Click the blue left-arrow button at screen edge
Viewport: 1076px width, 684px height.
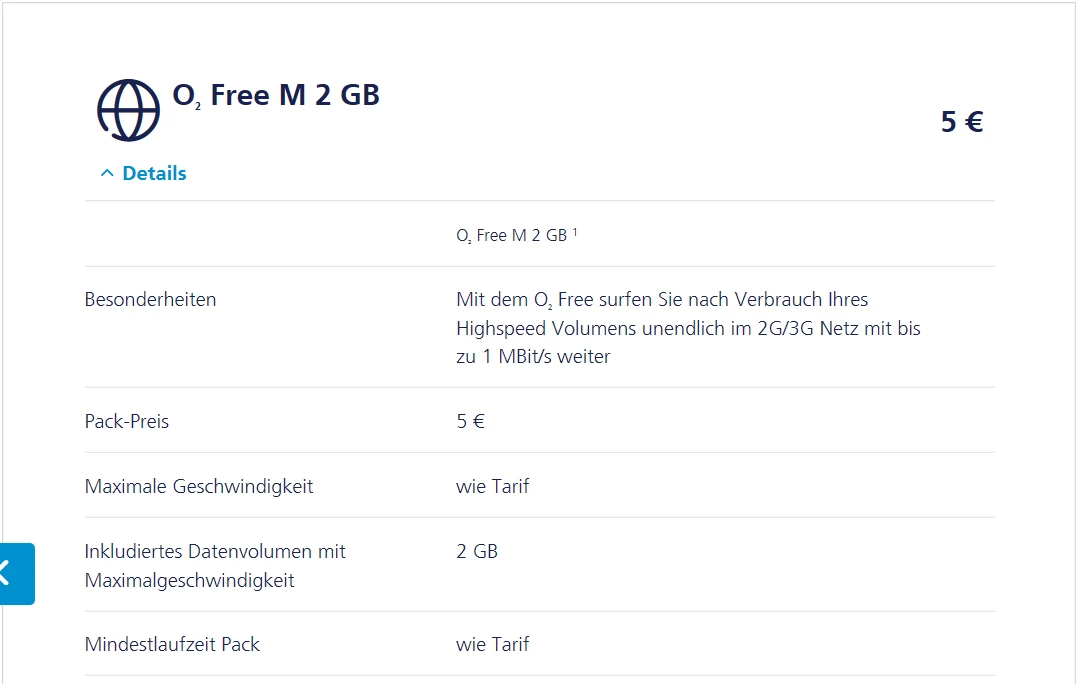[16, 573]
